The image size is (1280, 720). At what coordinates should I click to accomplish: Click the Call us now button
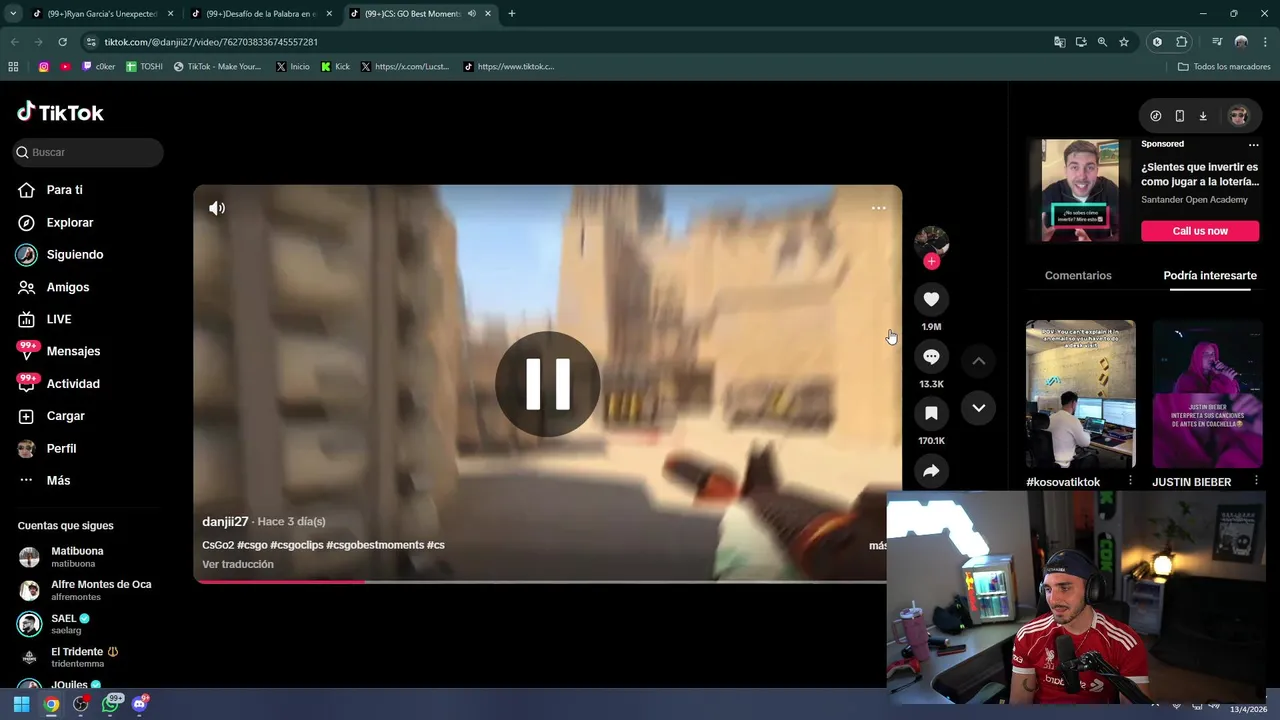pos(1200,231)
